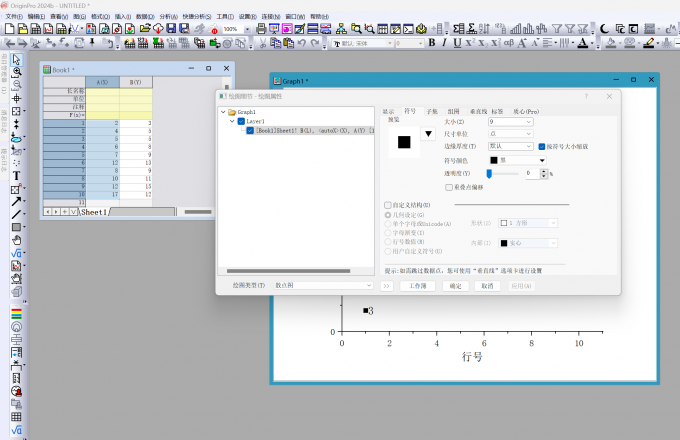Image resolution: width=680 pixels, height=440 pixels.
Task: Click the horizontal scrollbar in plot tree panel
Action: (x=288, y=271)
